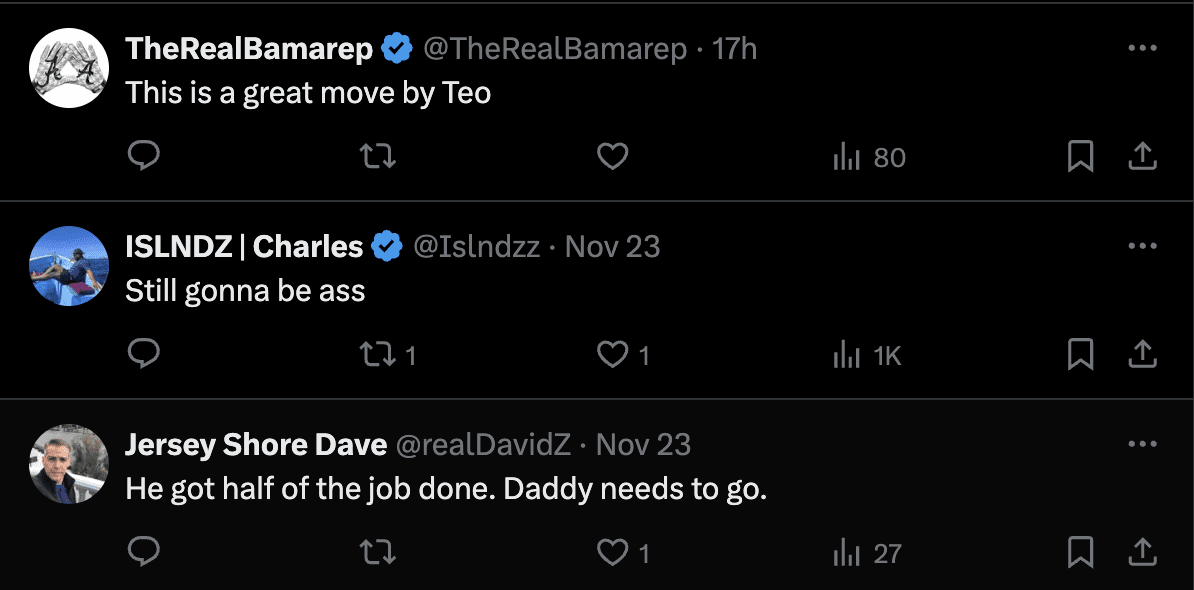
Task: Repost the 'great move by Teo' tweet
Action: [378, 157]
